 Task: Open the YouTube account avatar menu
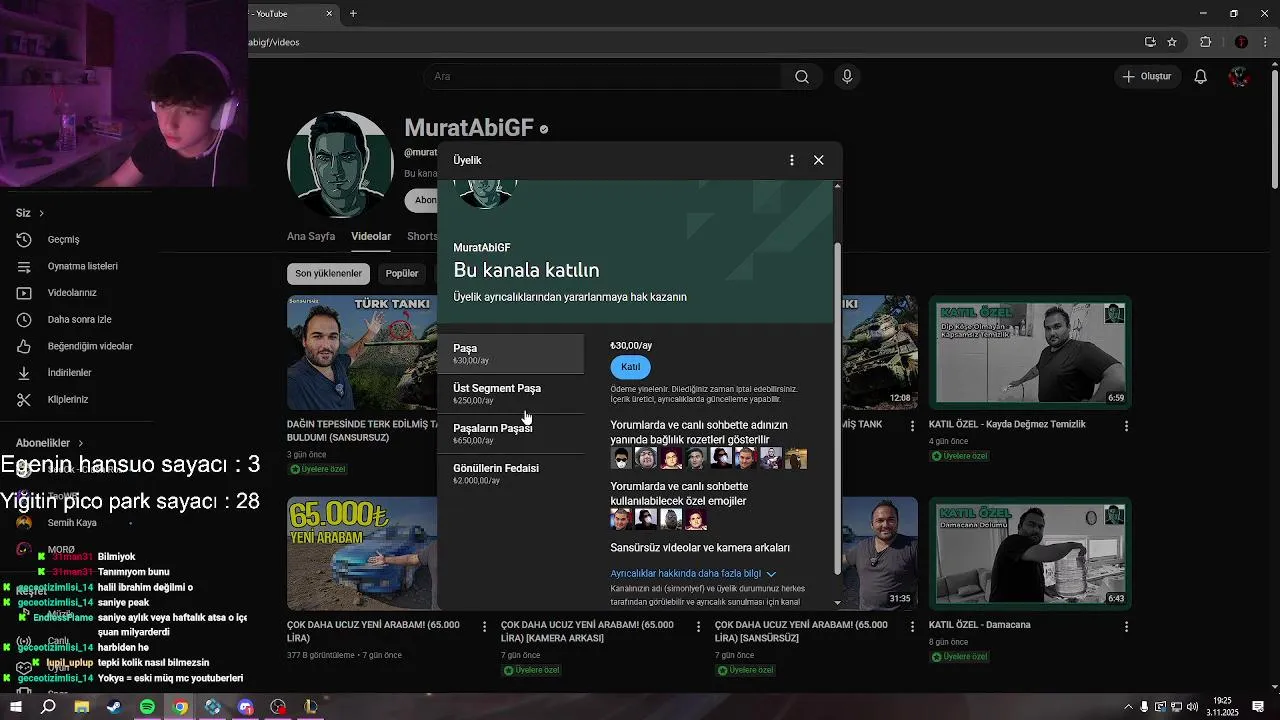[1239, 77]
